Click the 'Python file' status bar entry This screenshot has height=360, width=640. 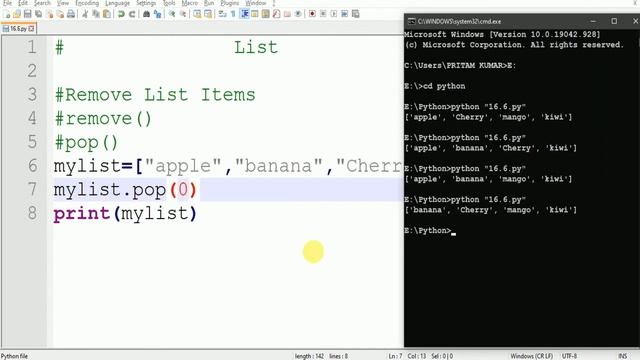click(x=15, y=356)
